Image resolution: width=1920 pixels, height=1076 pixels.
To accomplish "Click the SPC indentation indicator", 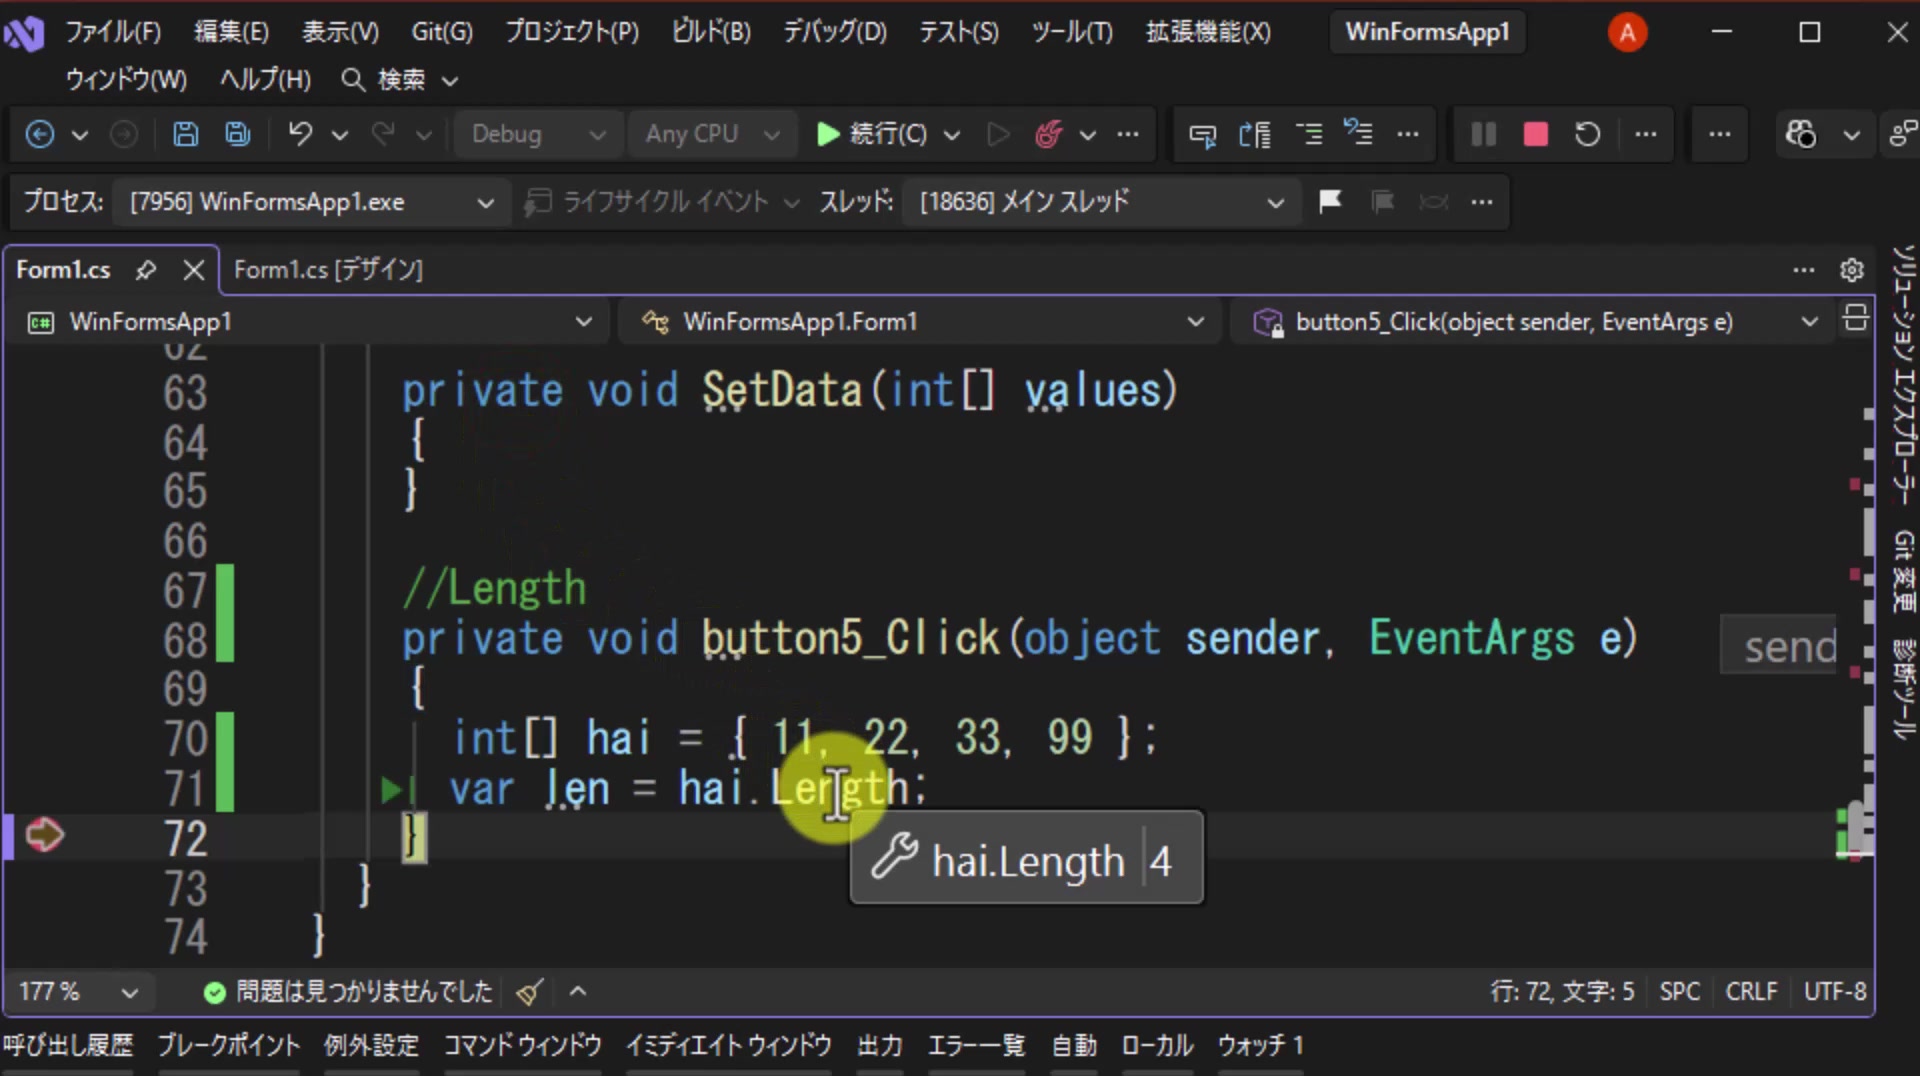I will [x=1679, y=992].
